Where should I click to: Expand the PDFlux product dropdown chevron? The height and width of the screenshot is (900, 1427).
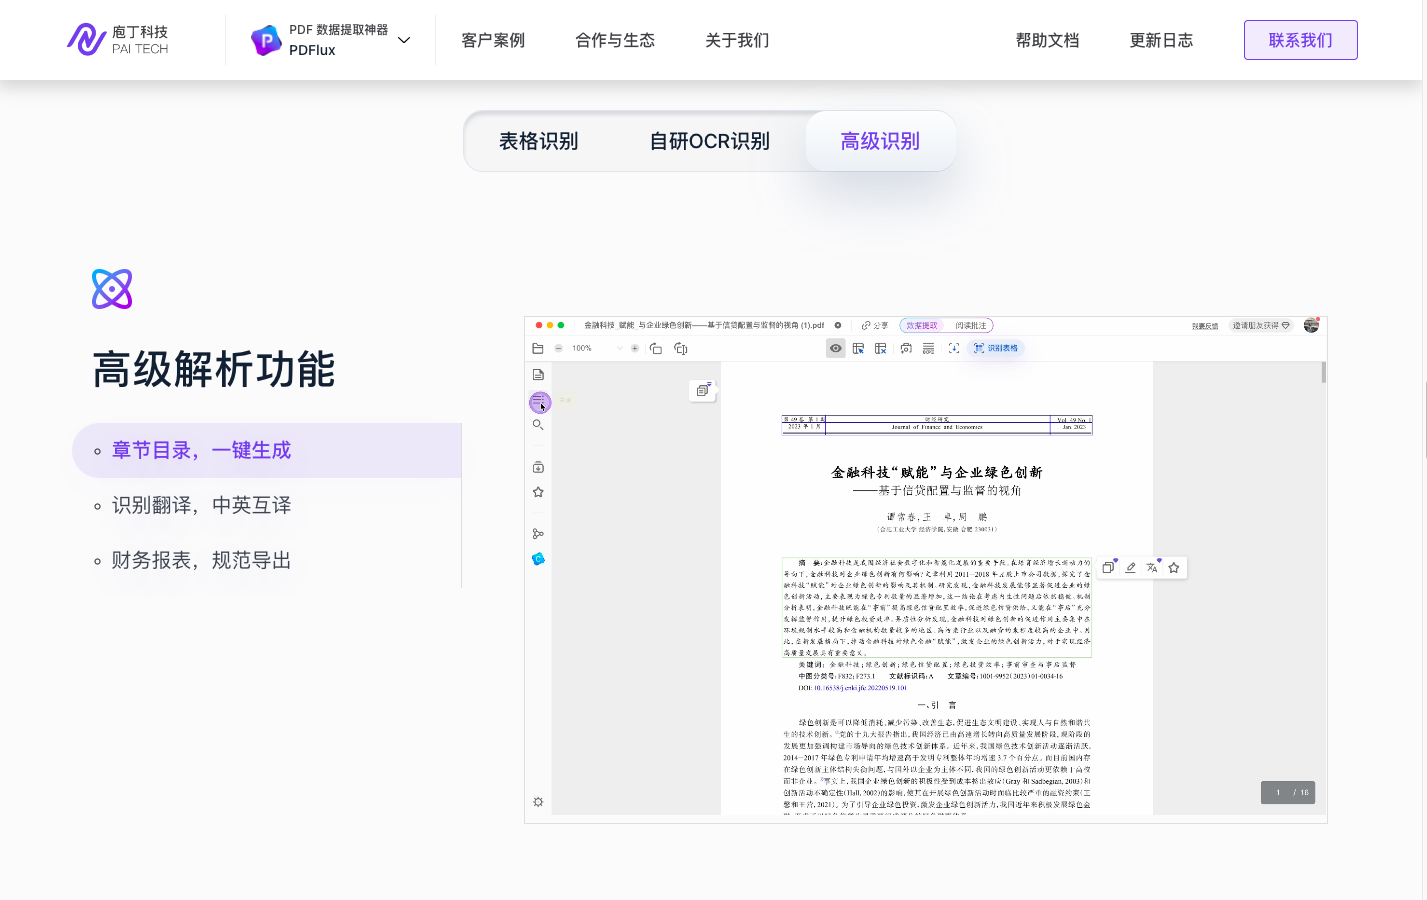(x=404, y=40)
